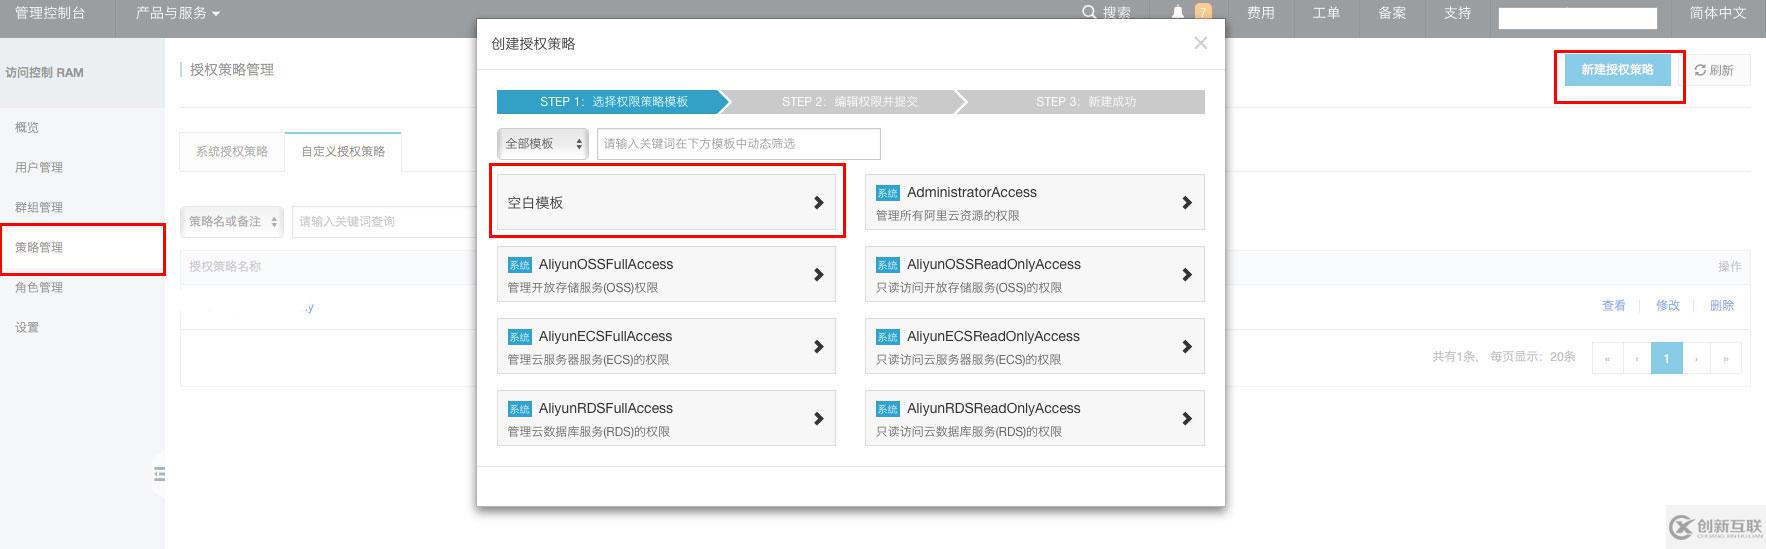Screen dimensions: 1766x549
Task: Switch to 系统授权策略 tab
Action: pyautogui.click(x=232, y=151)
